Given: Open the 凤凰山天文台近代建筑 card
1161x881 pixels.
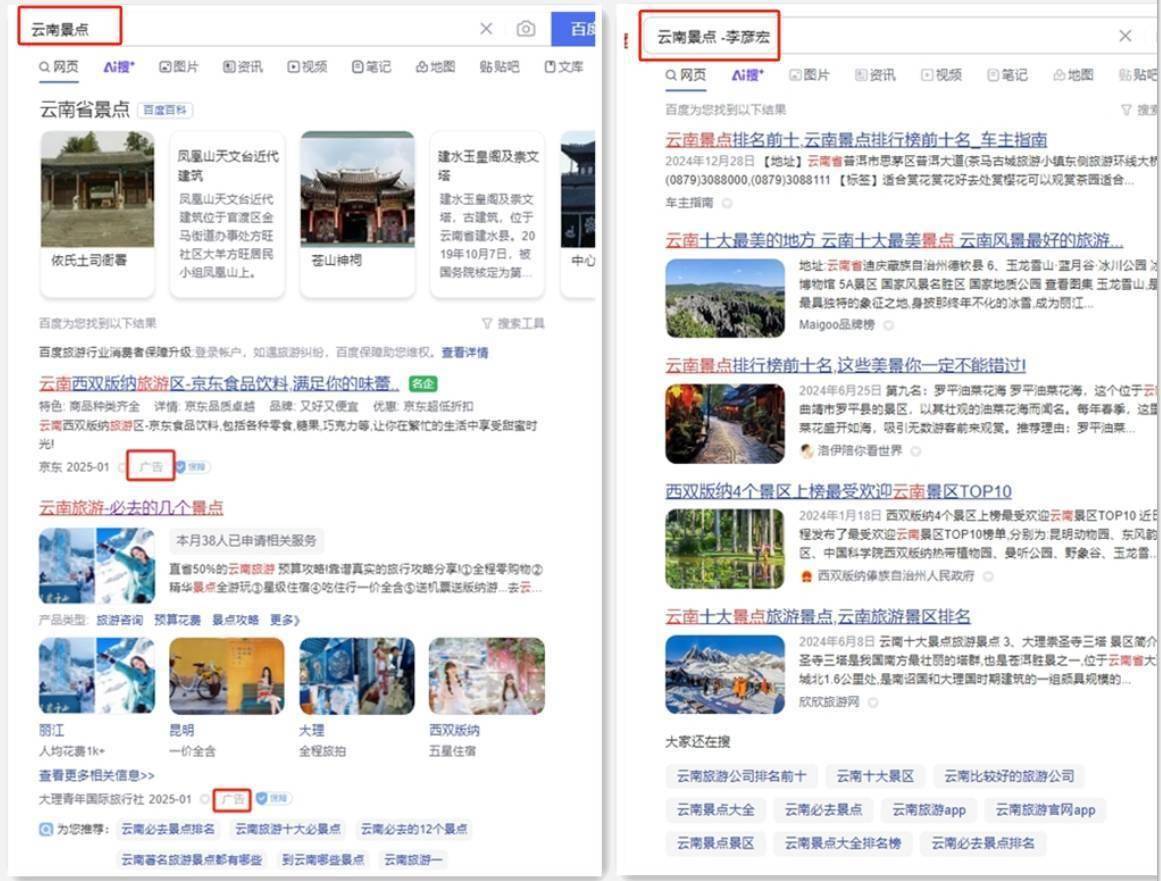Looking at the screenshot, I should tap(227, 213).
